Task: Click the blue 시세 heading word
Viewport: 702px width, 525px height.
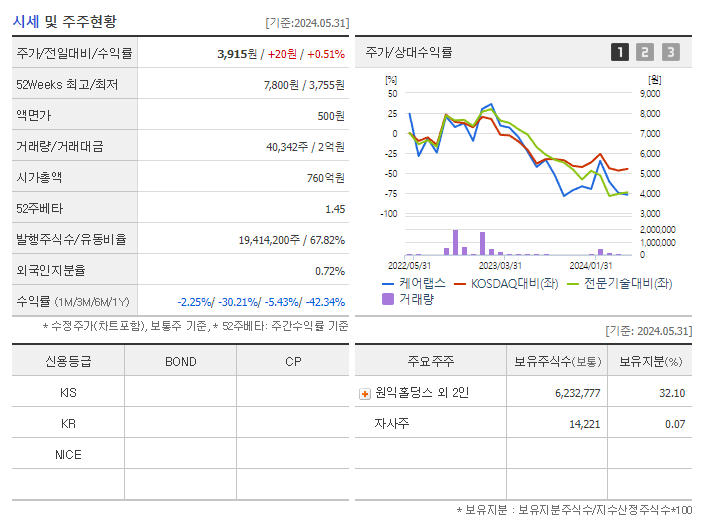Action: click(26, 21)
